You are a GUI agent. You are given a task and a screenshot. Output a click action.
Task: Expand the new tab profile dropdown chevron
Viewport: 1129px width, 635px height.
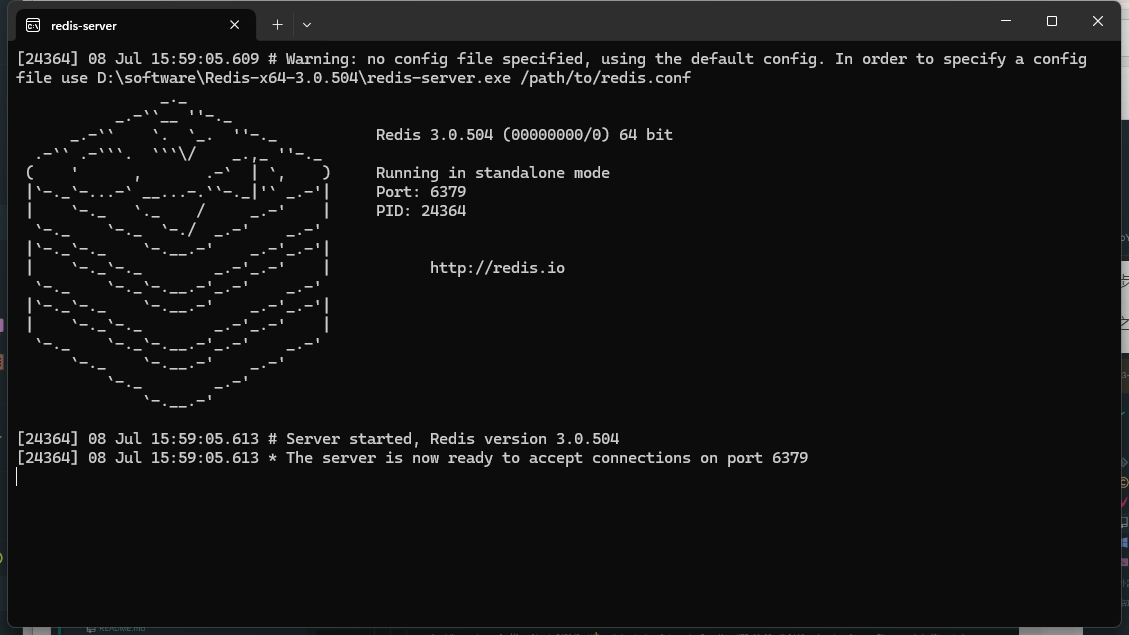point(307,24)
